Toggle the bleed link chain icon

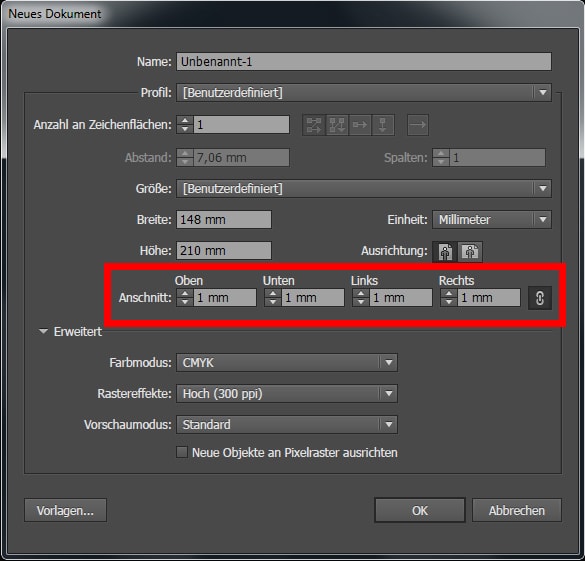coord(539,298)
